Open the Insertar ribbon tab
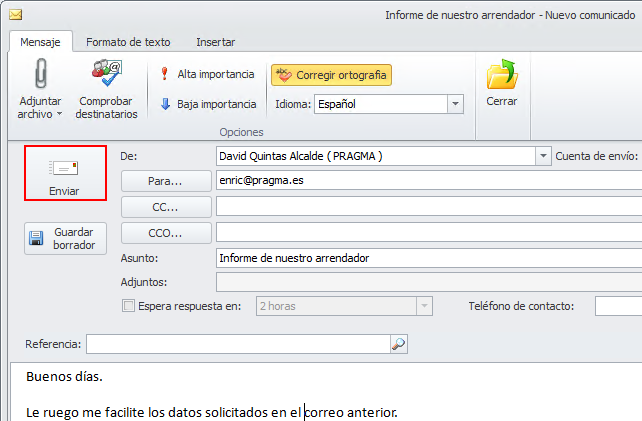 (x=216, y=42)
